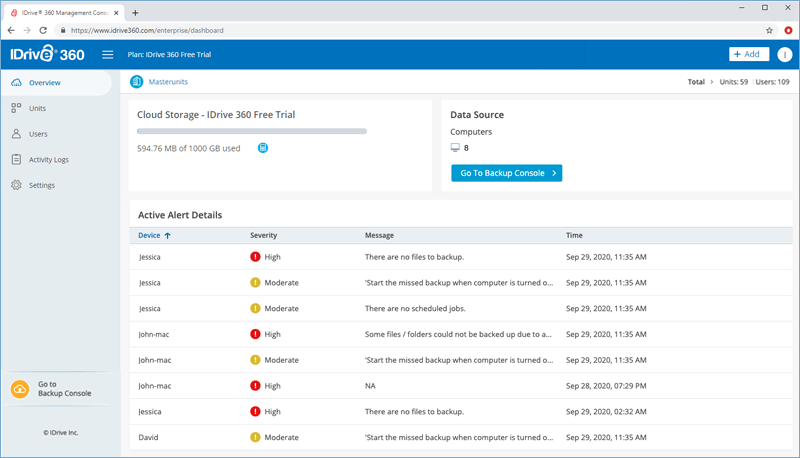
Task: Click the computer icon under Data Source
Action: point(456,148)
